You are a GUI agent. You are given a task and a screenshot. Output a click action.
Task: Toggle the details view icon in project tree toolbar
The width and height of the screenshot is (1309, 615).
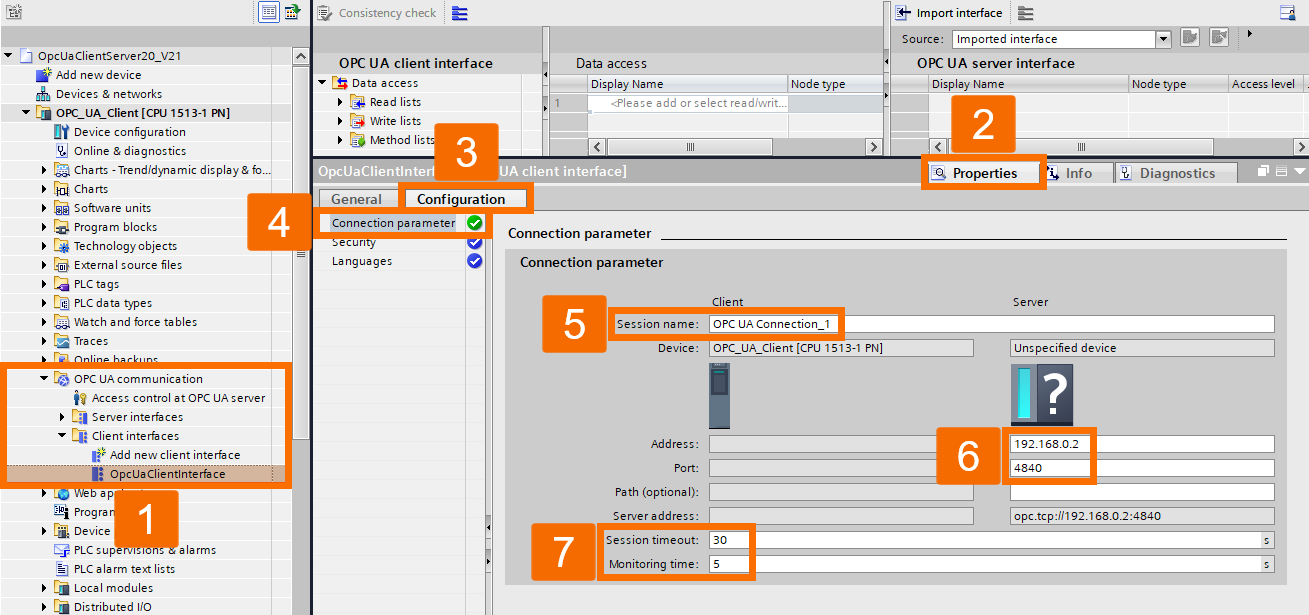(268, 12)
